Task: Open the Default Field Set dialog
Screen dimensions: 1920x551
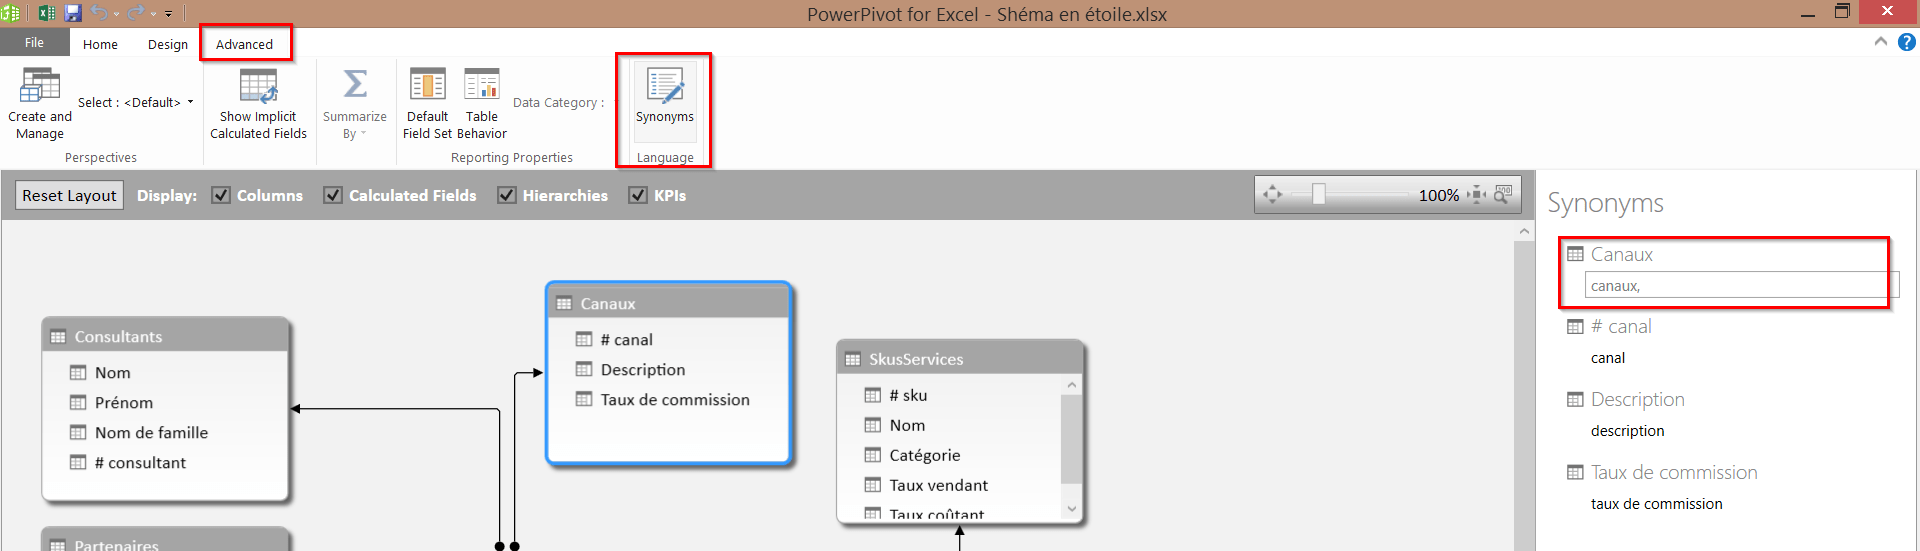Action: [427, 88]
